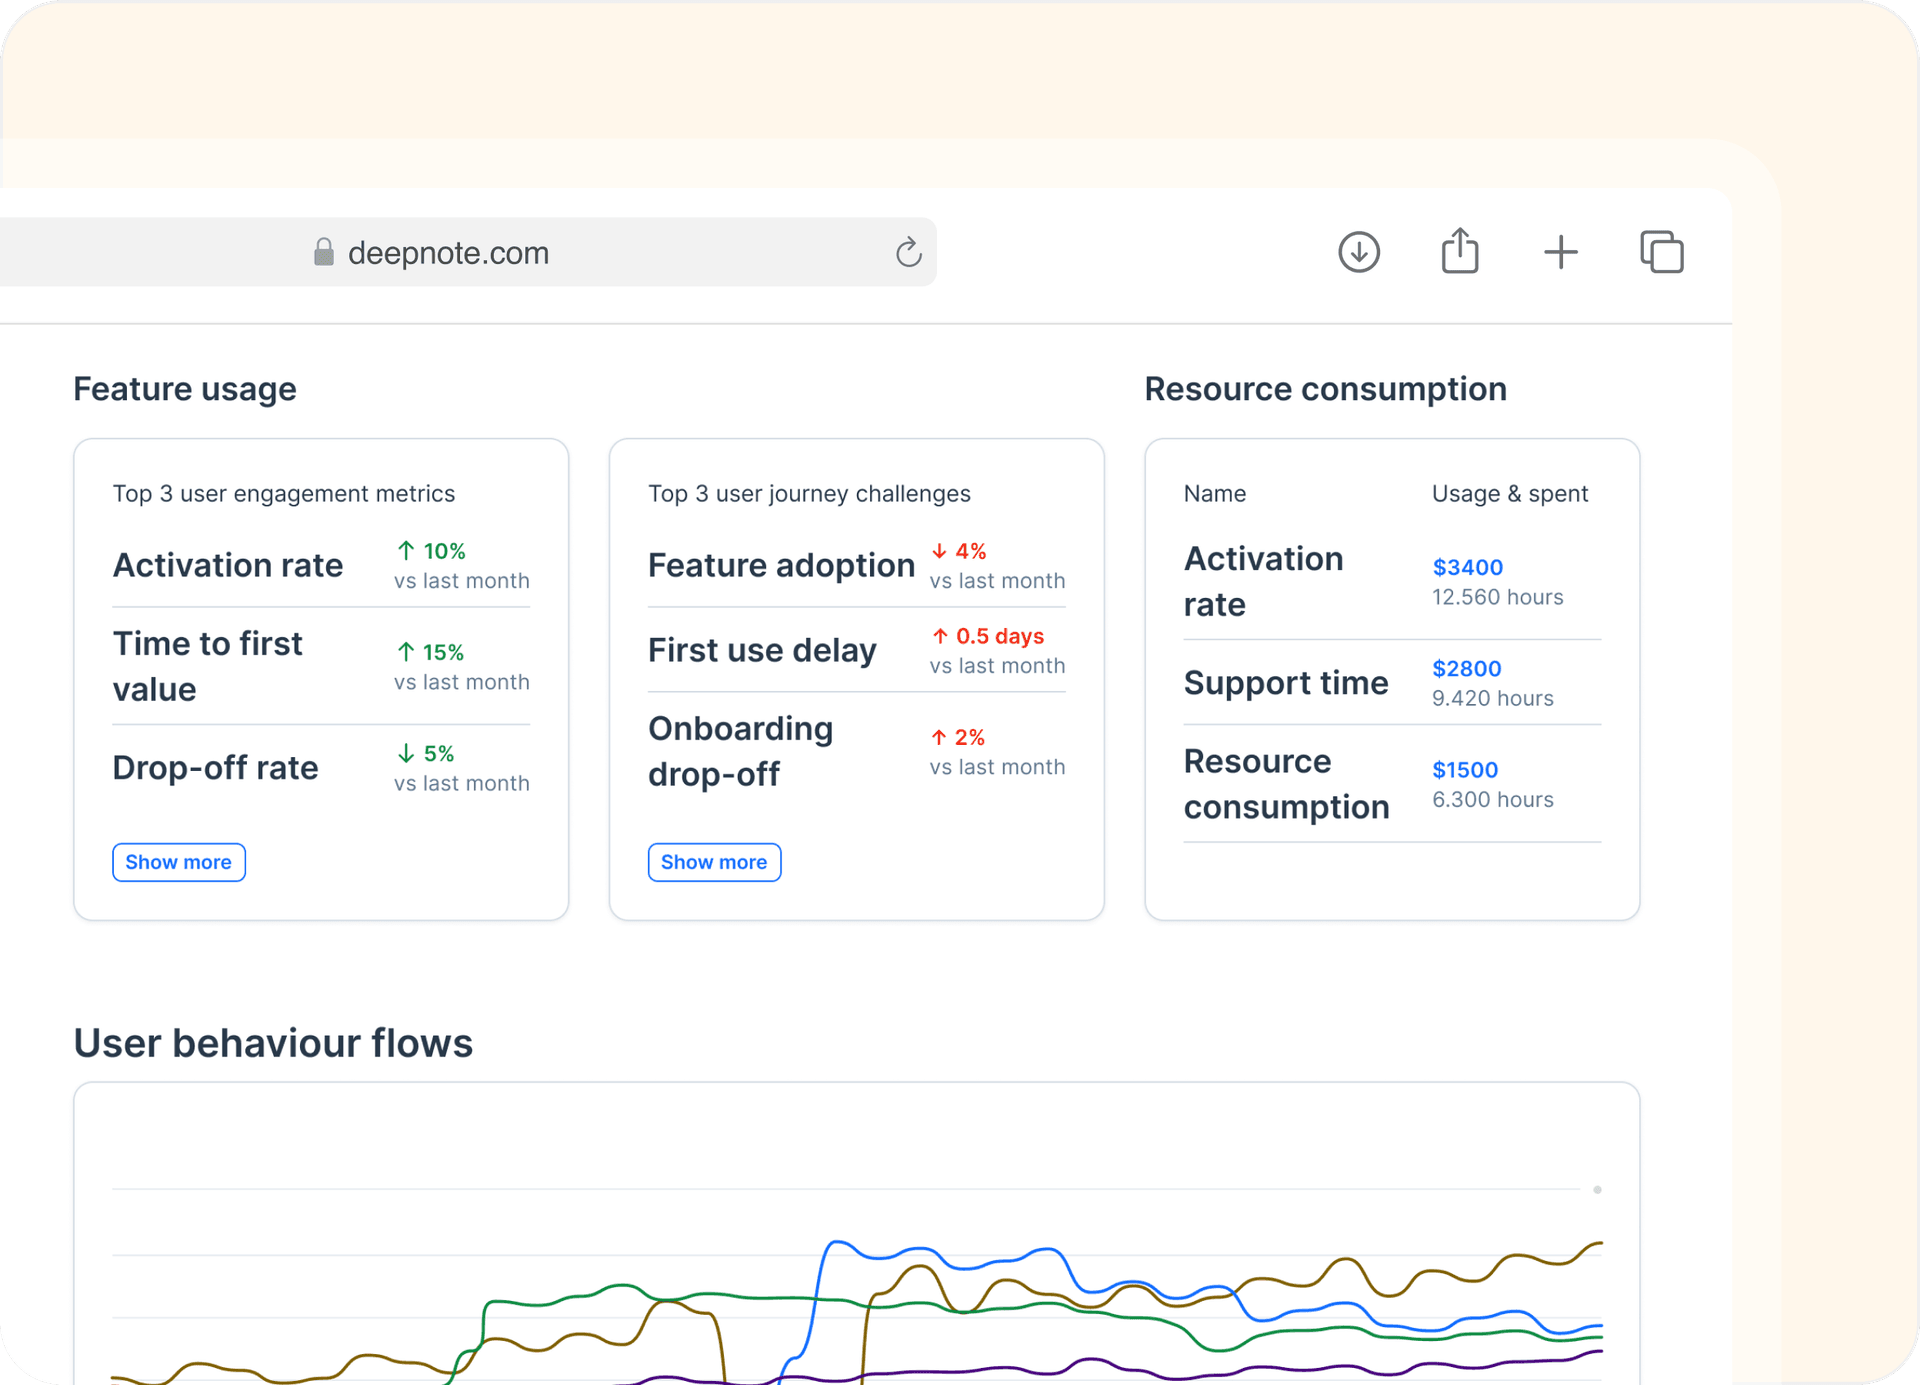Click the browser downloads icon
Image resolution: width=1920 pixels, height=1385 pixels.
(x=1358, y=252)
